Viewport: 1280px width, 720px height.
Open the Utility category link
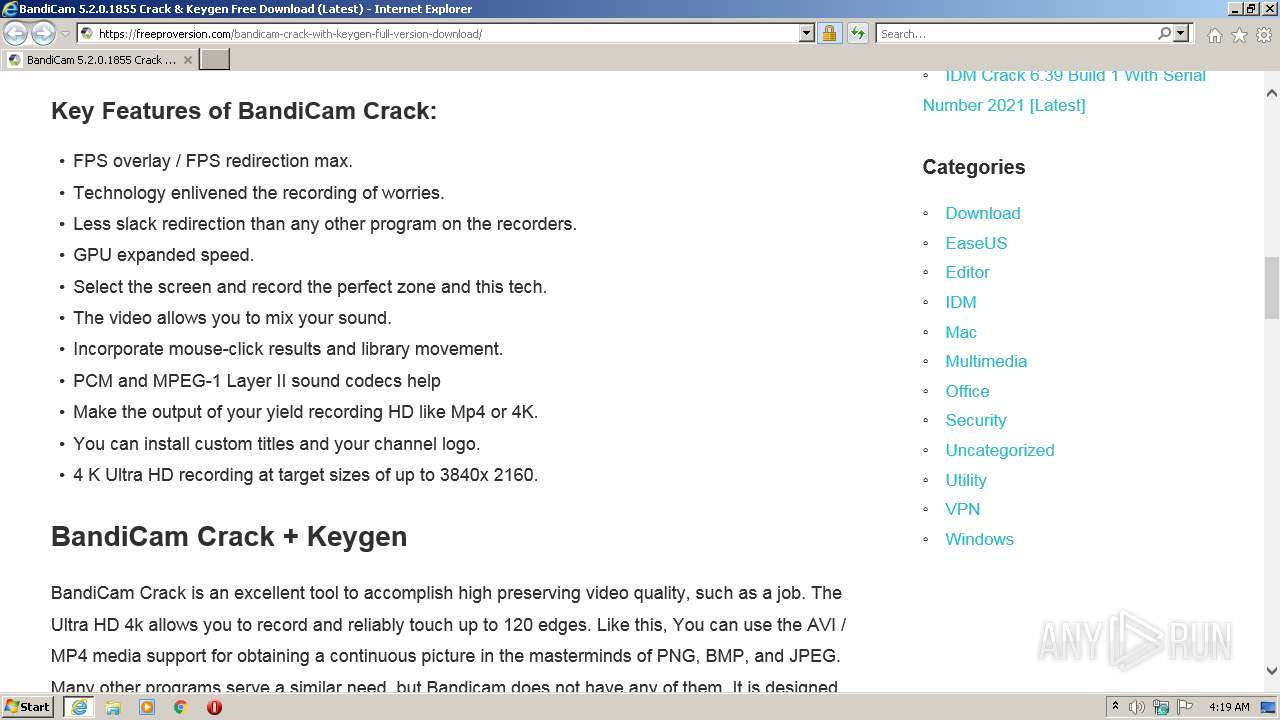(x=966, y=480)
